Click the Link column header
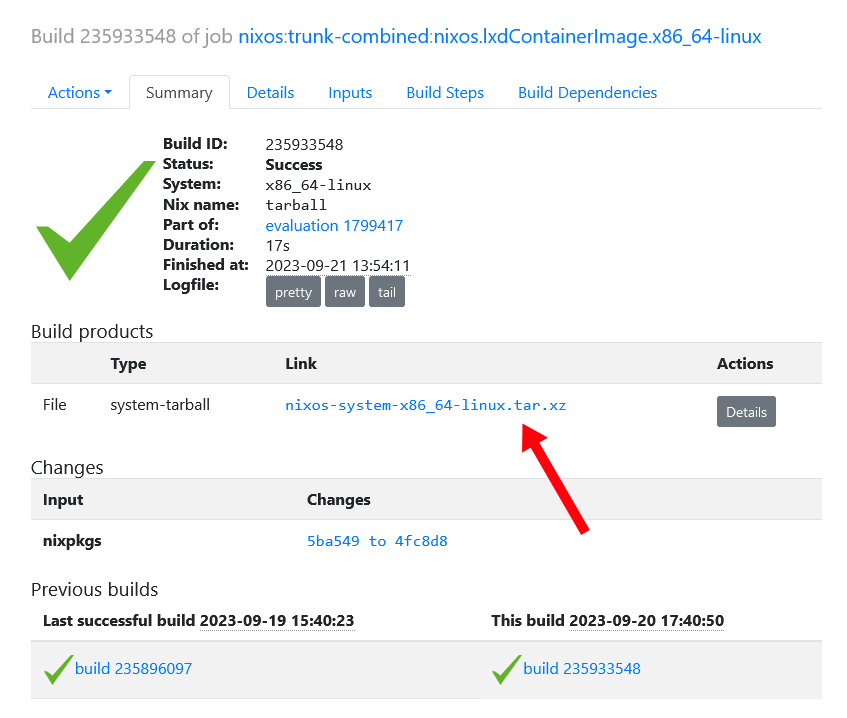This screenshot has width=847, height=718. [301, 363]
